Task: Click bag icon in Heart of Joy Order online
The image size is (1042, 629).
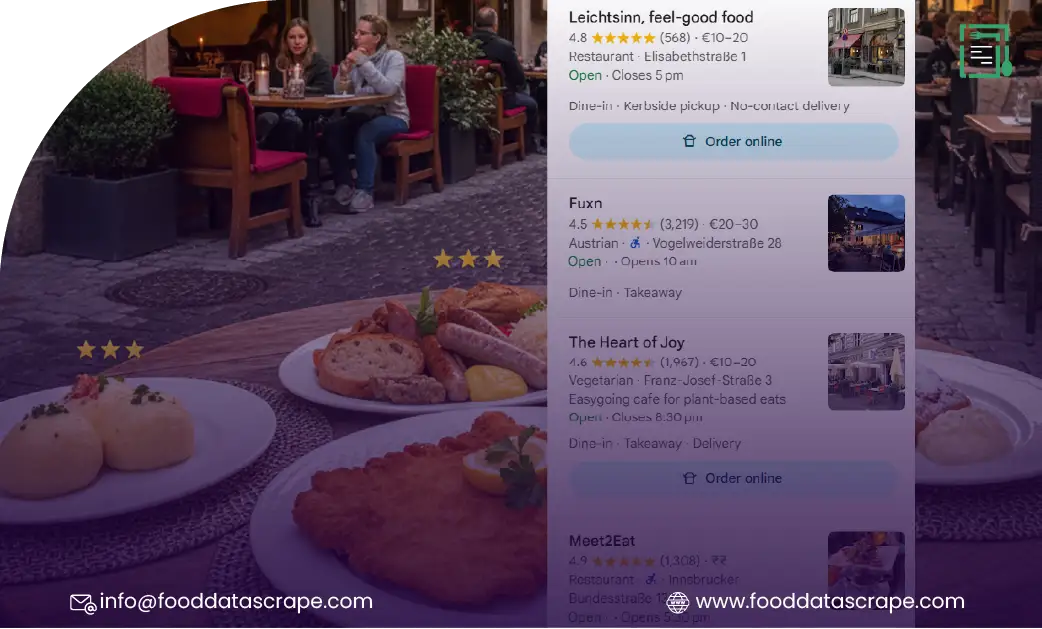Action: 689,478
